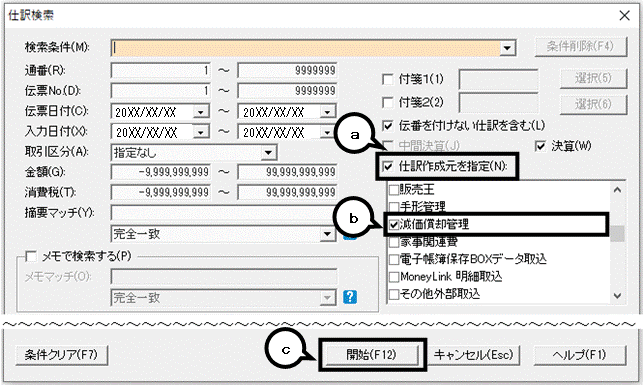Click the 摘要マッチ text input field

click(223, 212)
